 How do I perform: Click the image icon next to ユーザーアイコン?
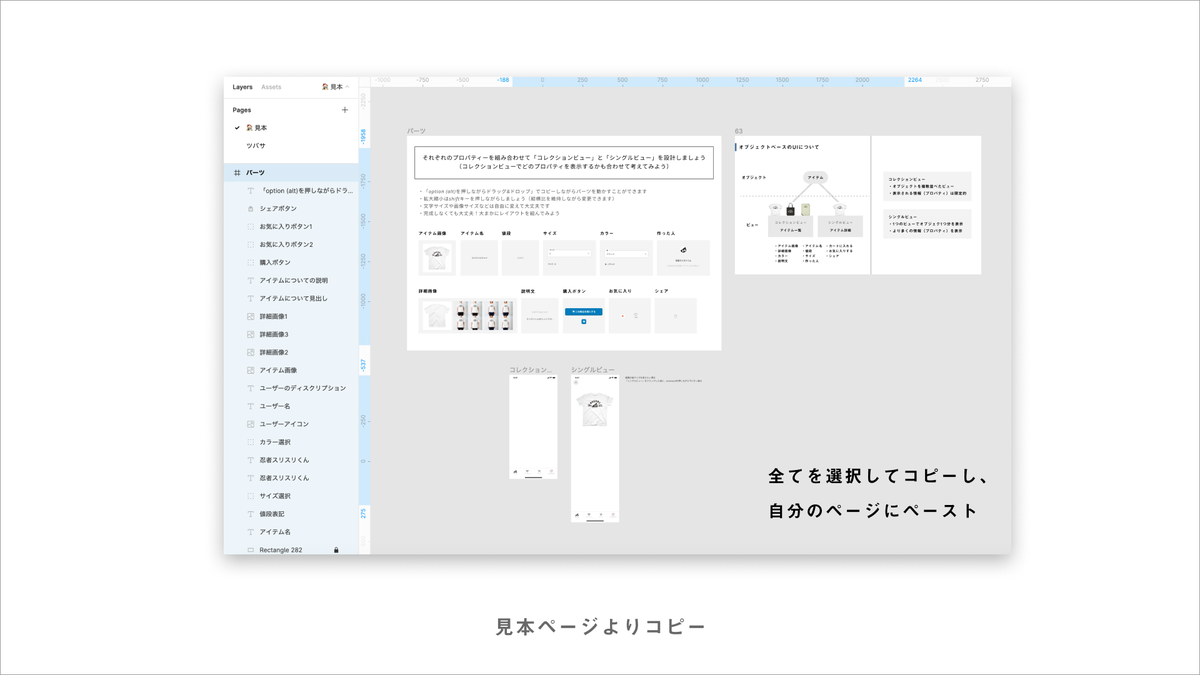coord(250,424)
